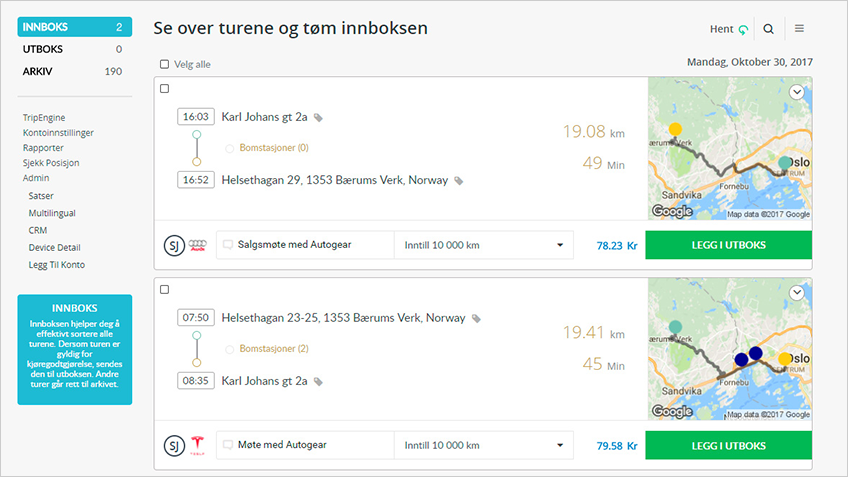Click the second trip's map thumbnail

pyautogui.click(x=729, y=349)
